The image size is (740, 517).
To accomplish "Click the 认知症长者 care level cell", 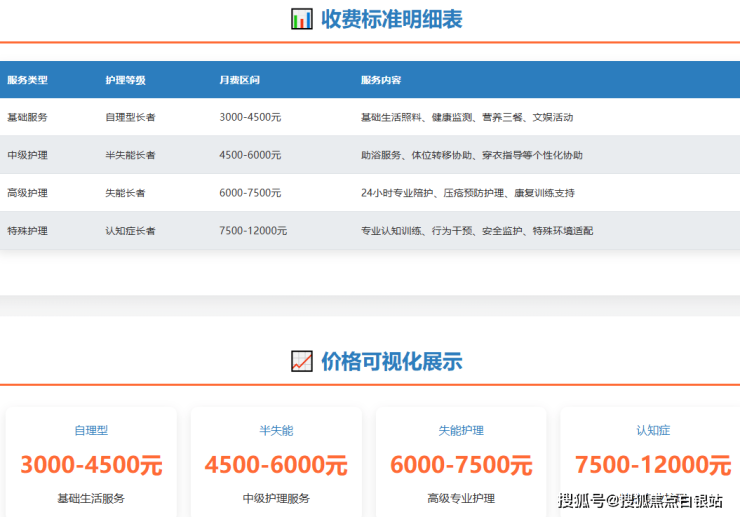I will coord(130,231).
